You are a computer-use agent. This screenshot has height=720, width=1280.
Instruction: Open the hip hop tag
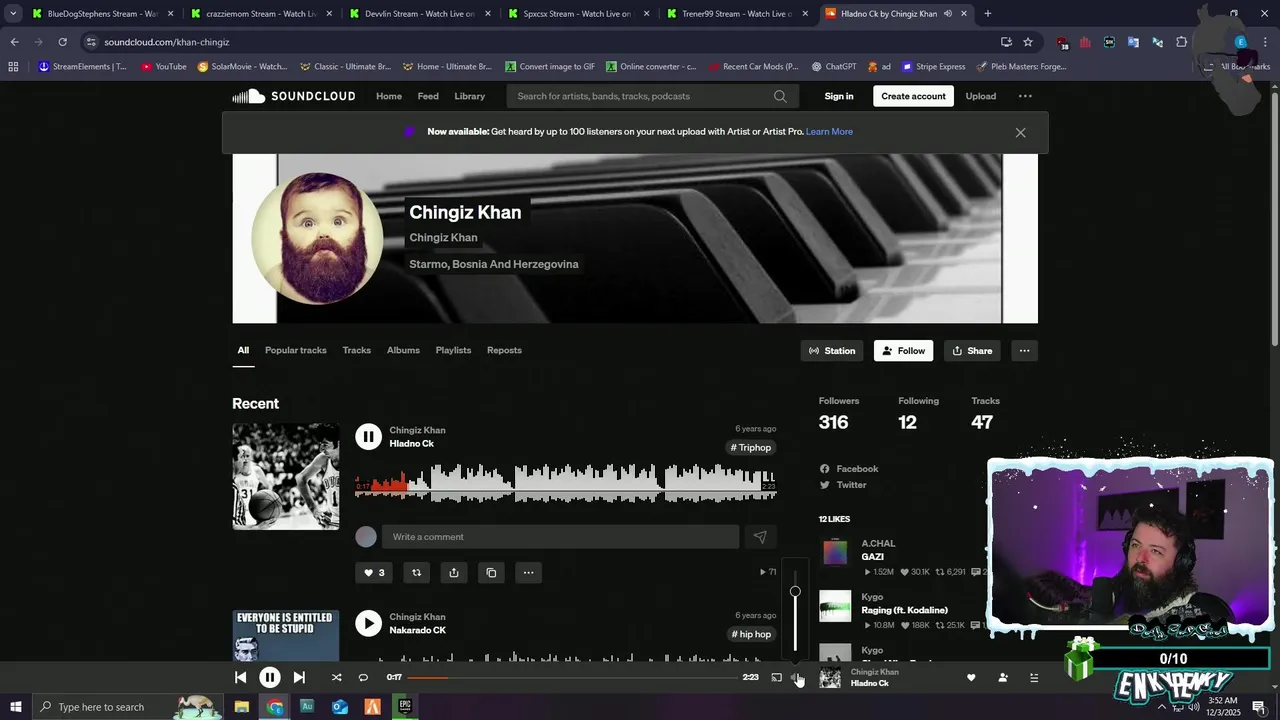click(750, 634)
